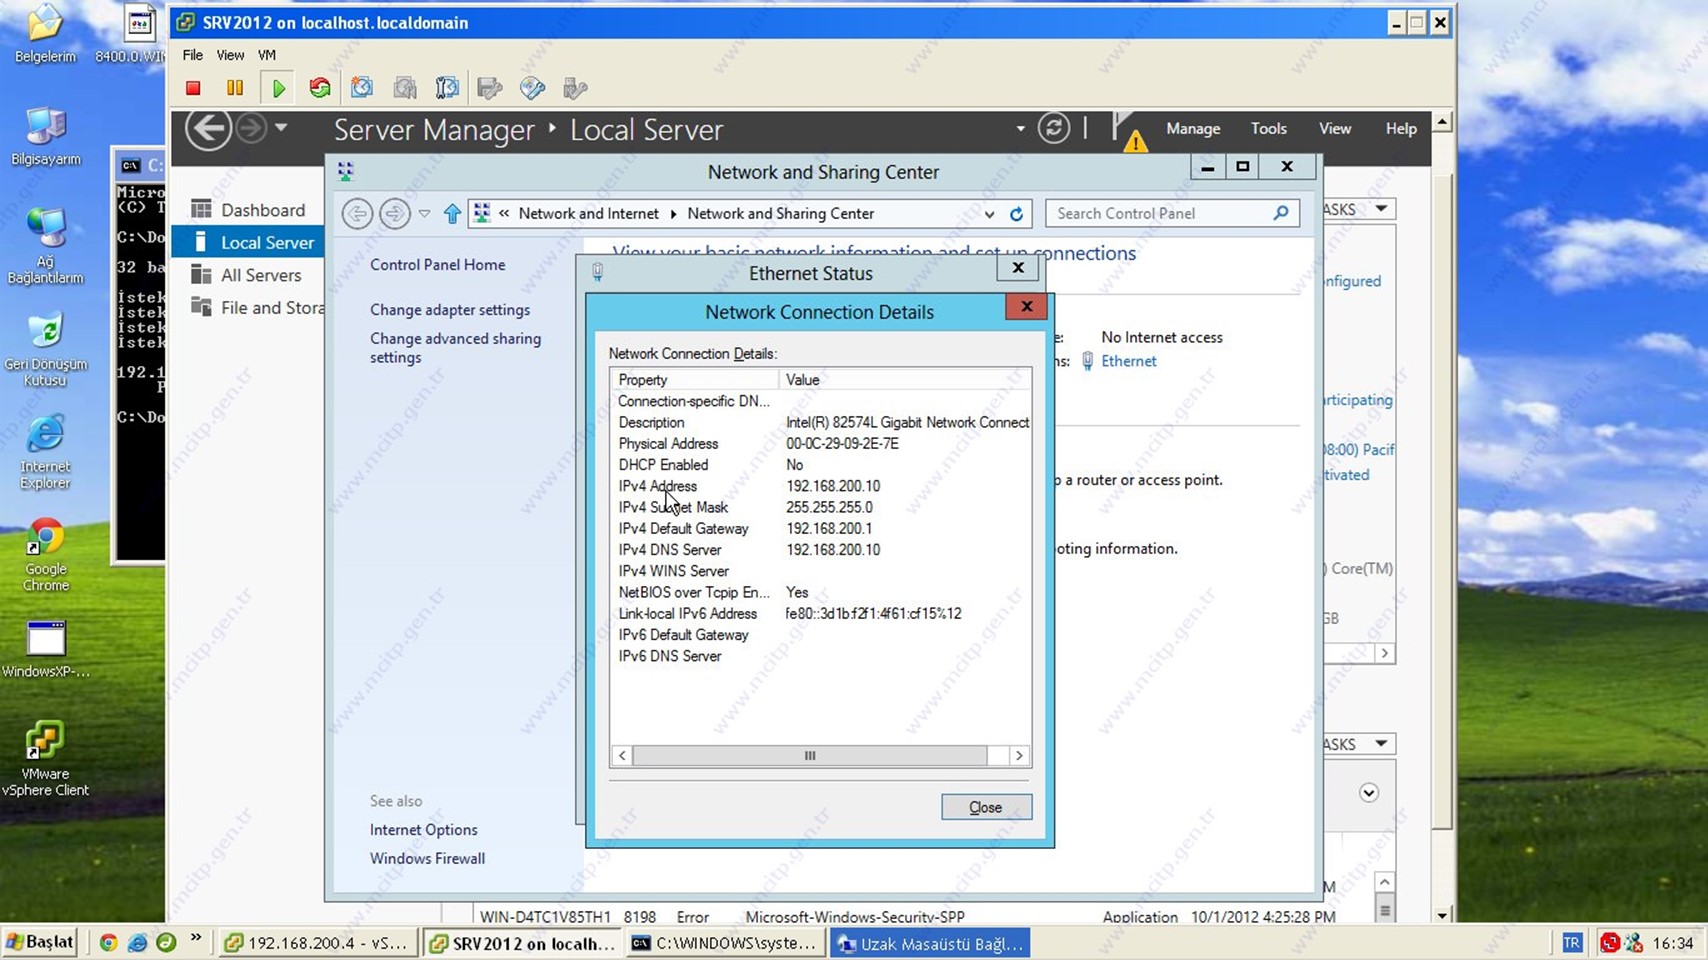Take a snapshot of the VM
The height and width of the screenshot is (960, 1708).
[362, 88]
